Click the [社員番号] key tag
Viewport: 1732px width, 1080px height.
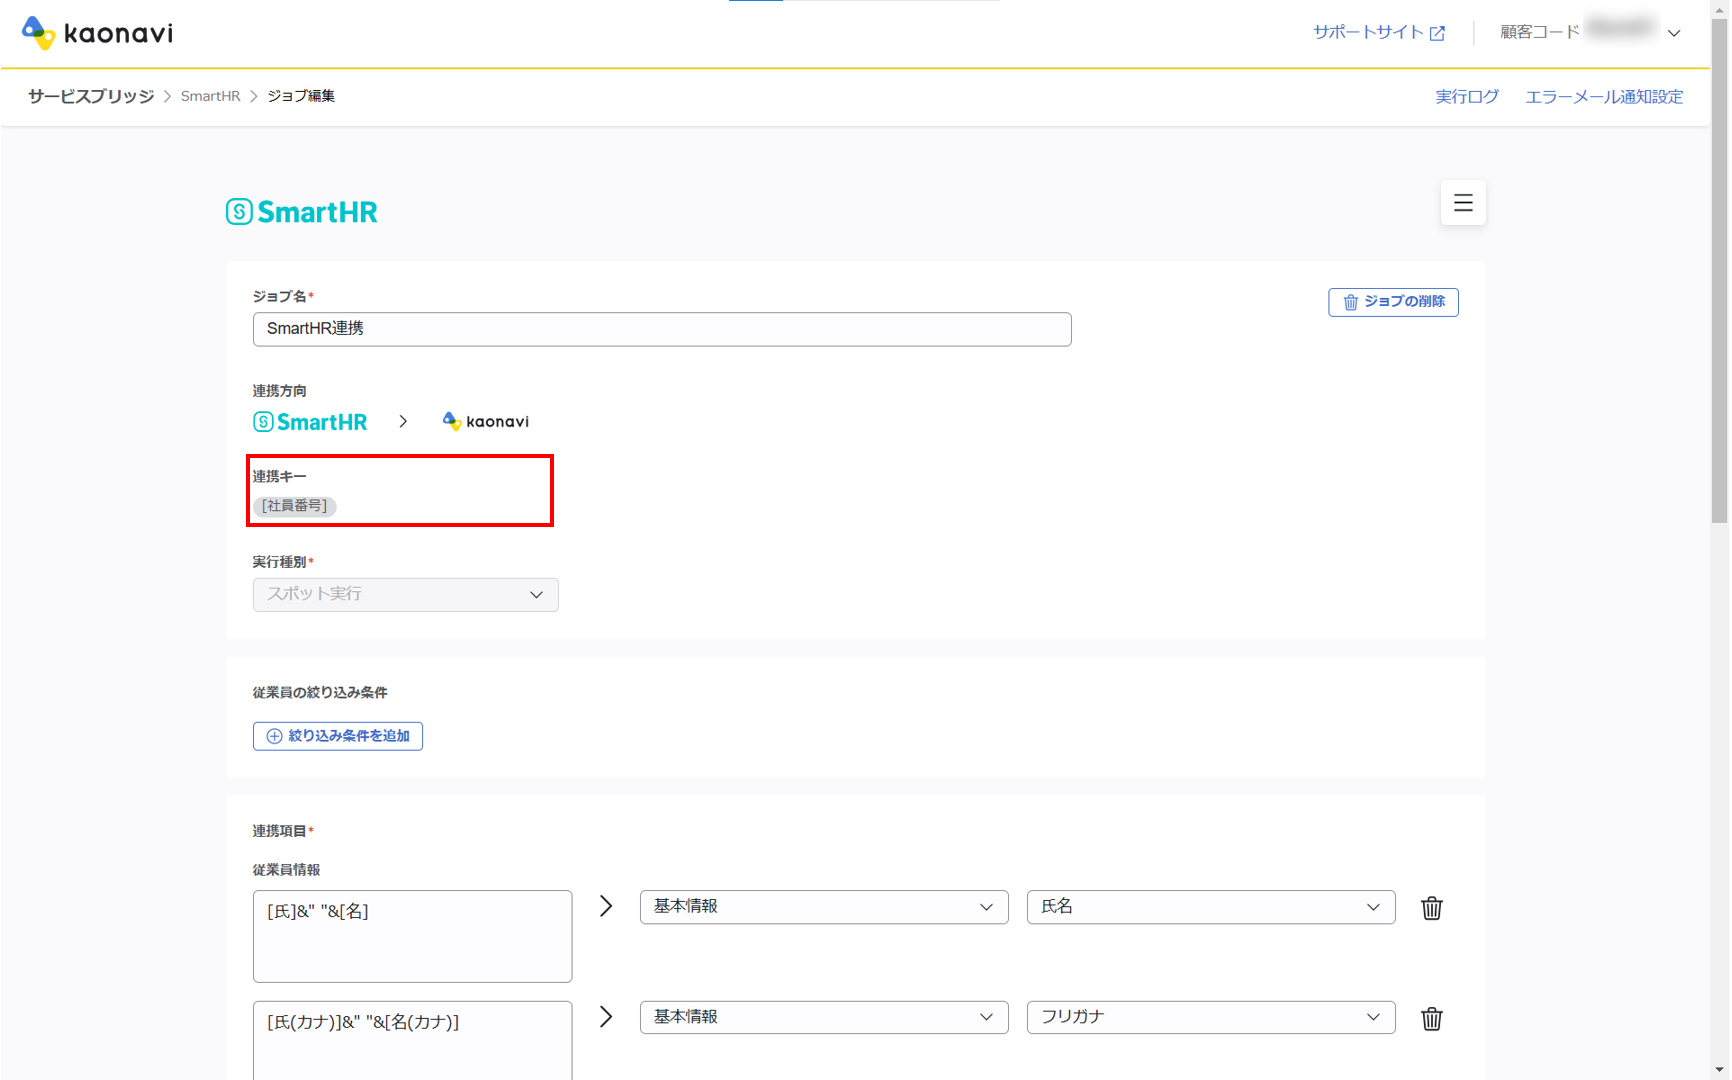pyautogui.click(x=295, y=506)
